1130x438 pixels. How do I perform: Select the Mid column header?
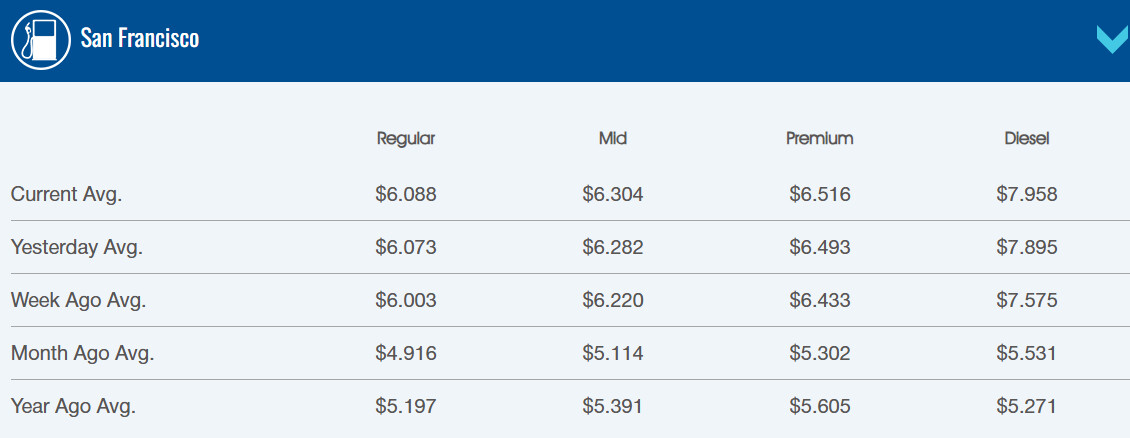tap(613, 139)
